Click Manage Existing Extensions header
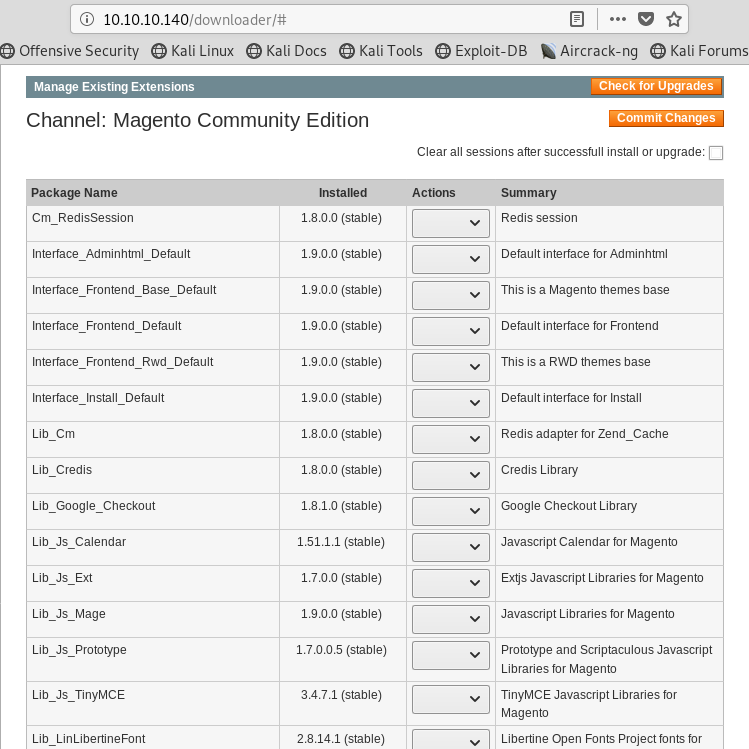Screen dimensions: 749x749 coord(114,87)
